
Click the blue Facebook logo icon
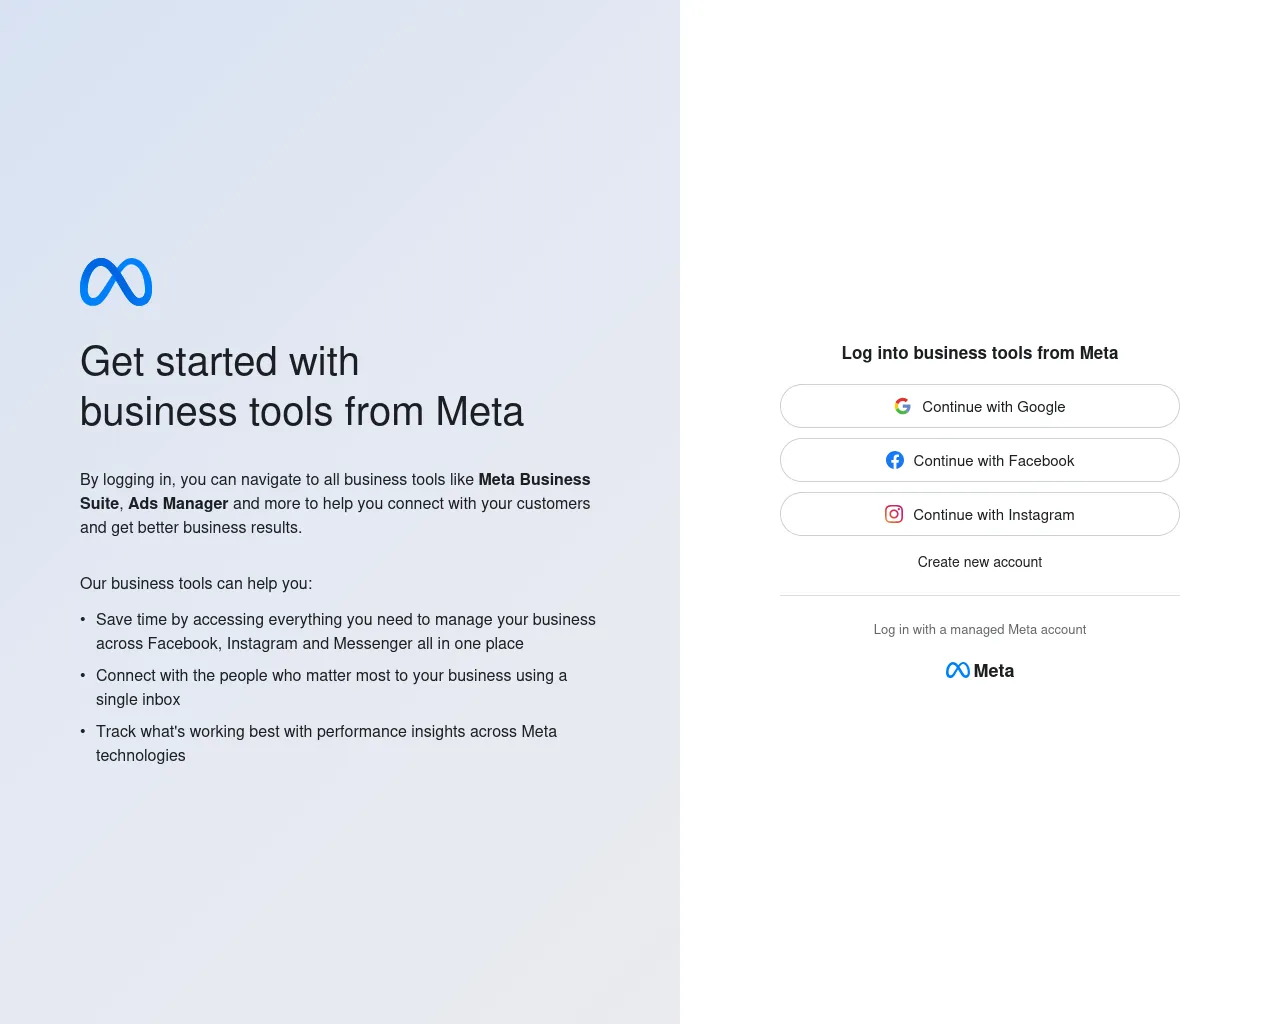(x=895, y=460)
